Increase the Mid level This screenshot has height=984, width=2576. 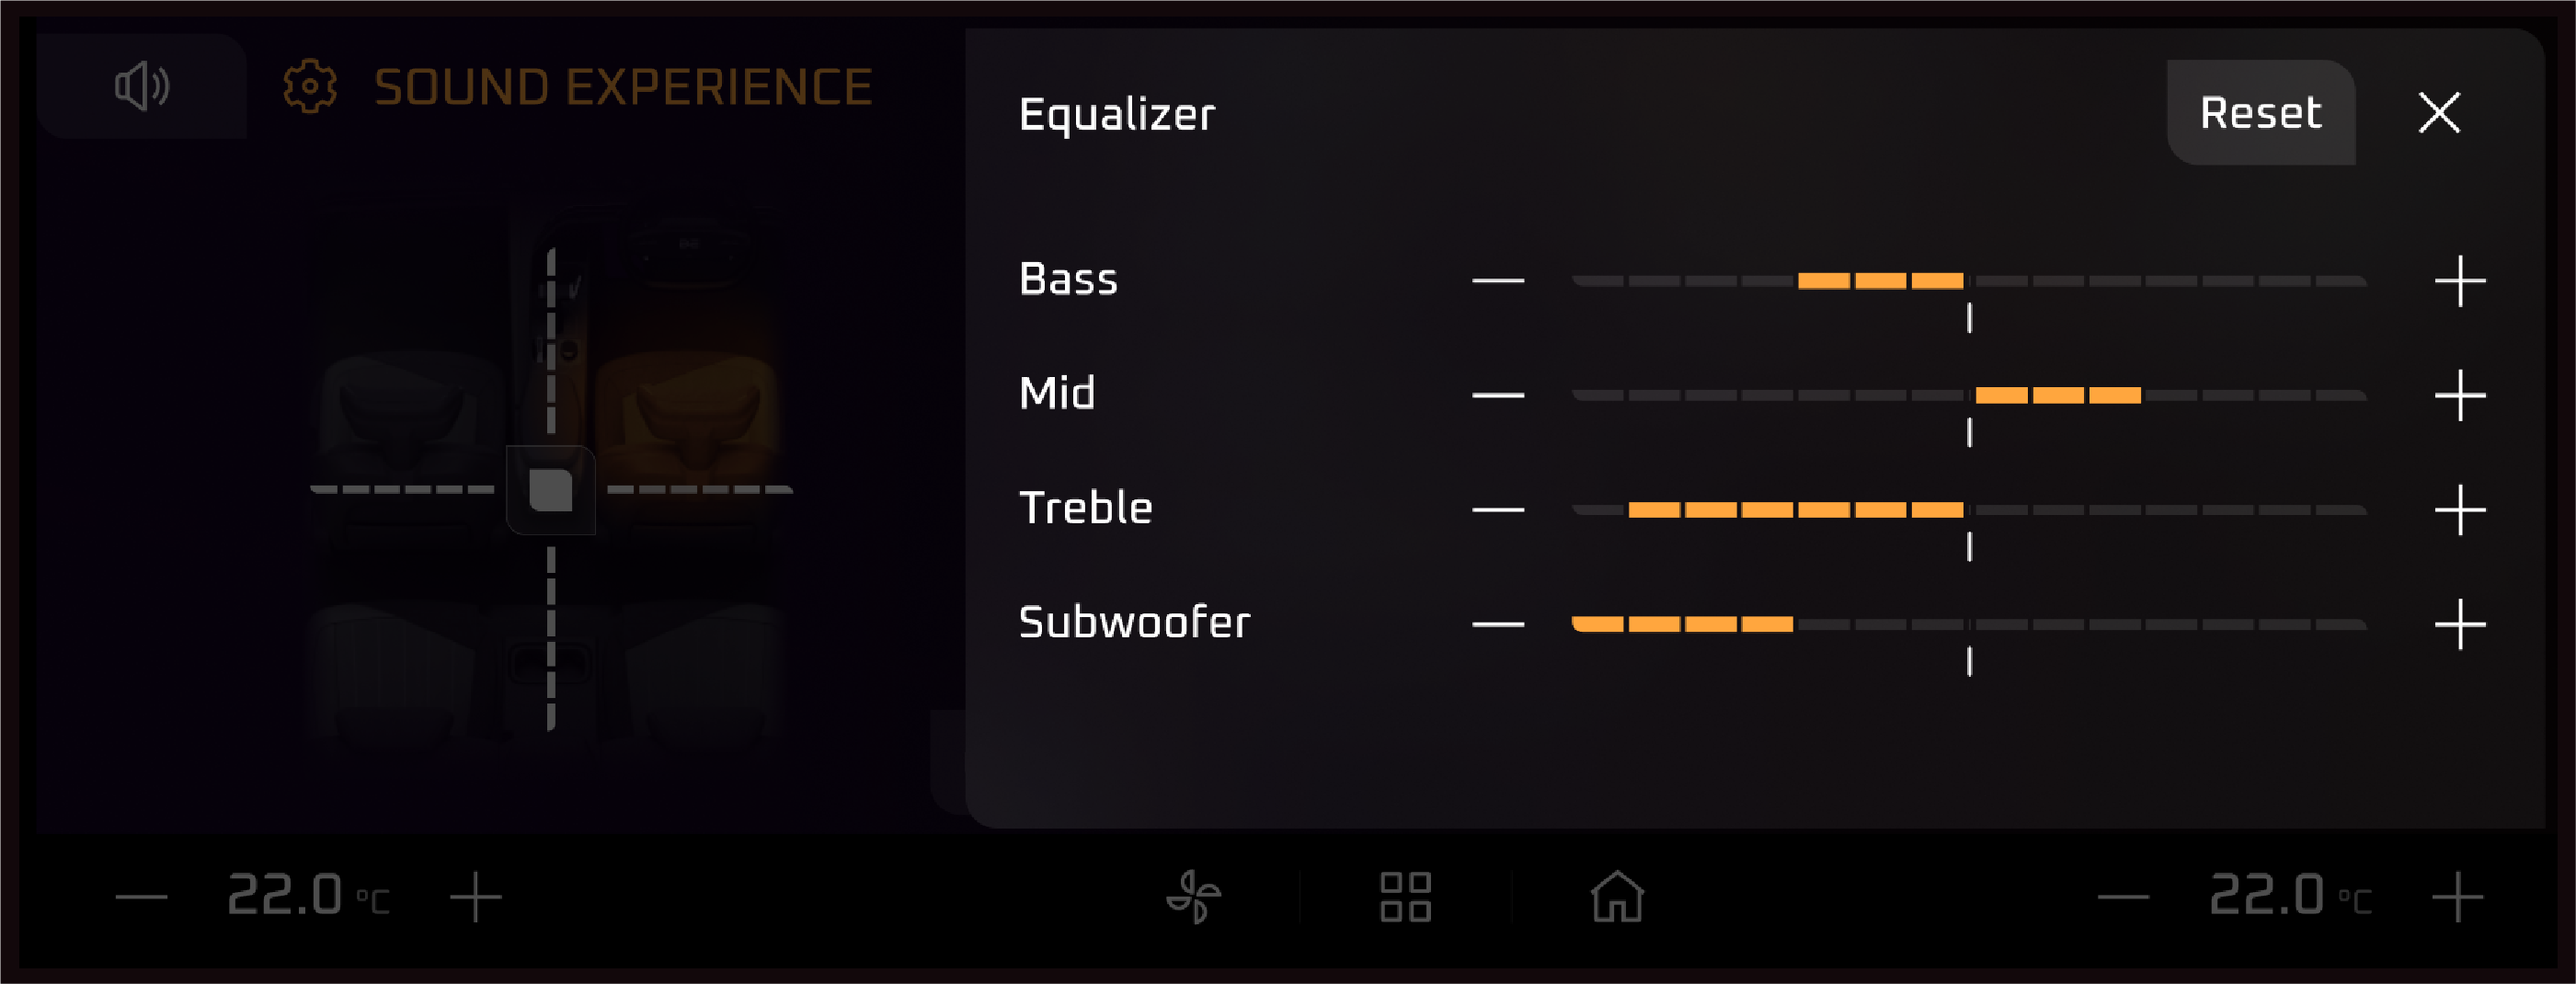pyautogui.click(x=2460, y=396)
